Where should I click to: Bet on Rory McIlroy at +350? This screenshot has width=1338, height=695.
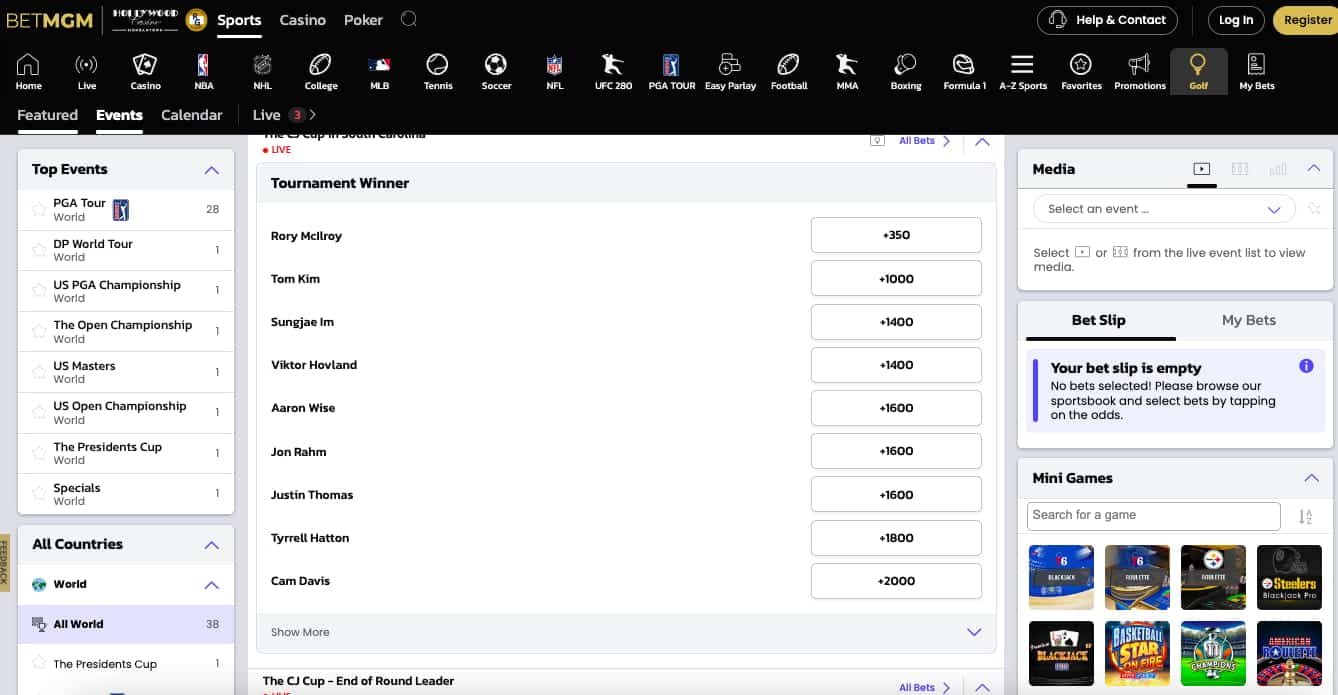tap(896, 235)
